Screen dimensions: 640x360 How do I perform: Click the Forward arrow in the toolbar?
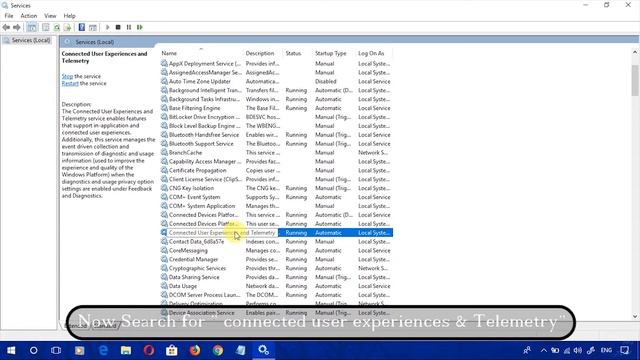17,27
